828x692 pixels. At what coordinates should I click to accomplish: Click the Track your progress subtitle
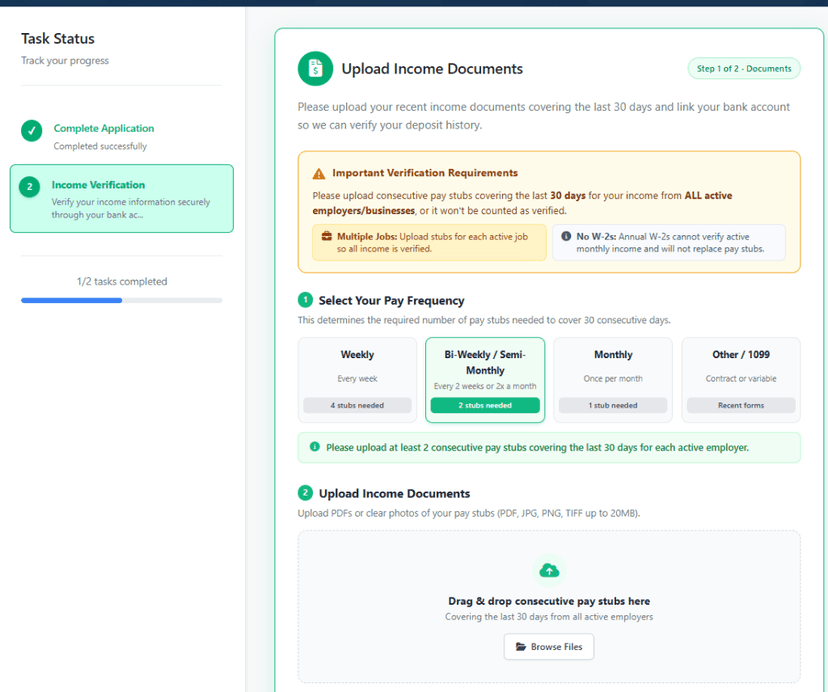65,61
